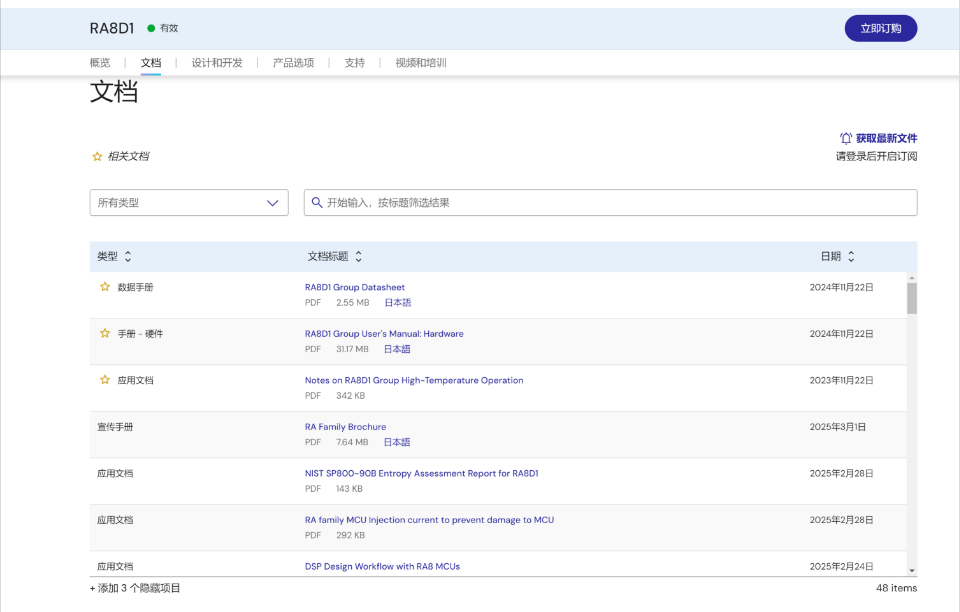Open DSP Design Workflow with RA8 MCUs
Viewport: 960px width, 612px height.
(382, 566)
